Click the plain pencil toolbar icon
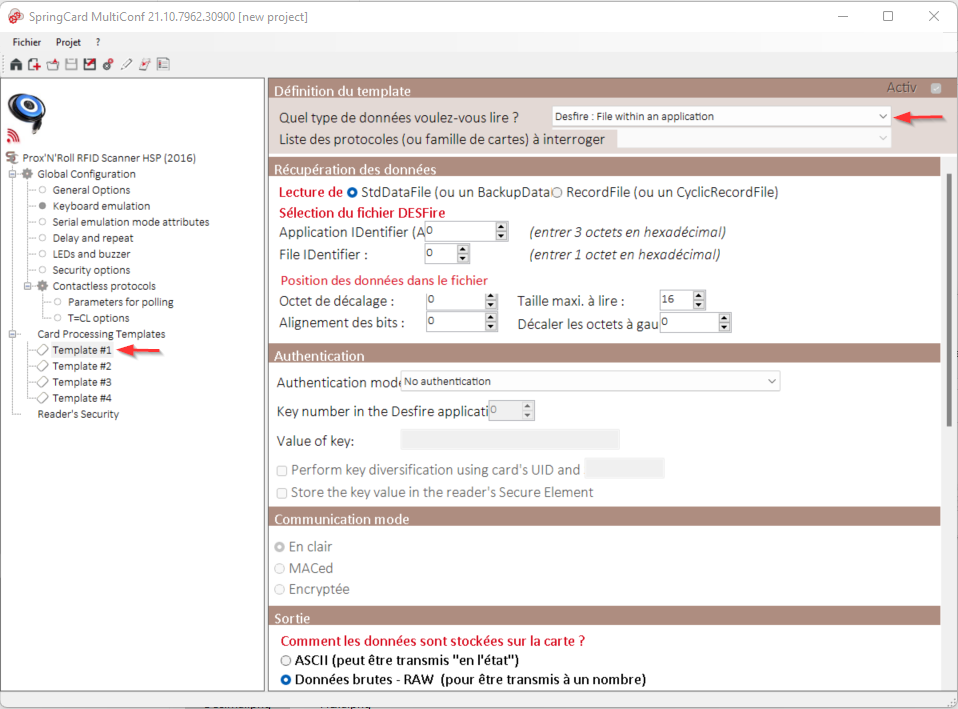Screen dimensions: 958x709 click(126, 64)
